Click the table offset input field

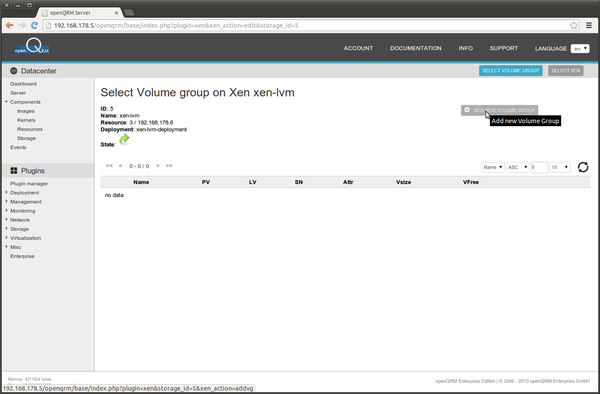(539, 167)
